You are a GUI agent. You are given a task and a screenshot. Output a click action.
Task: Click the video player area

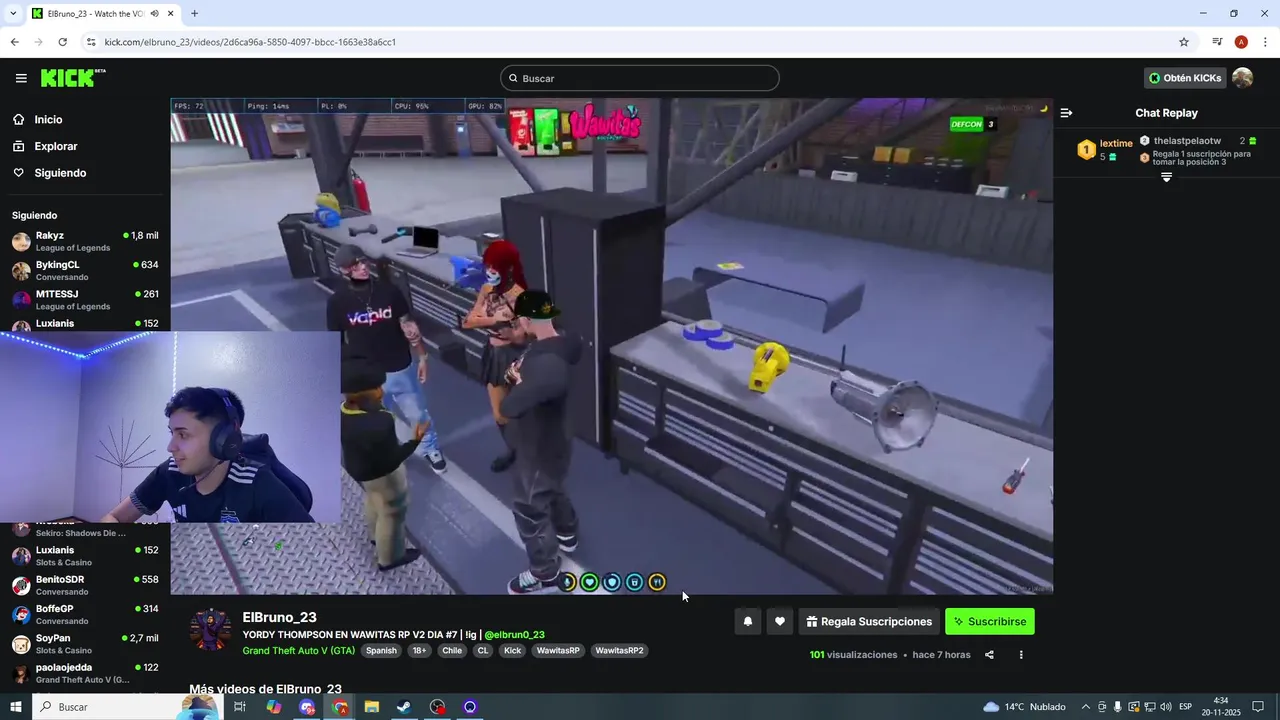[611, 346]
